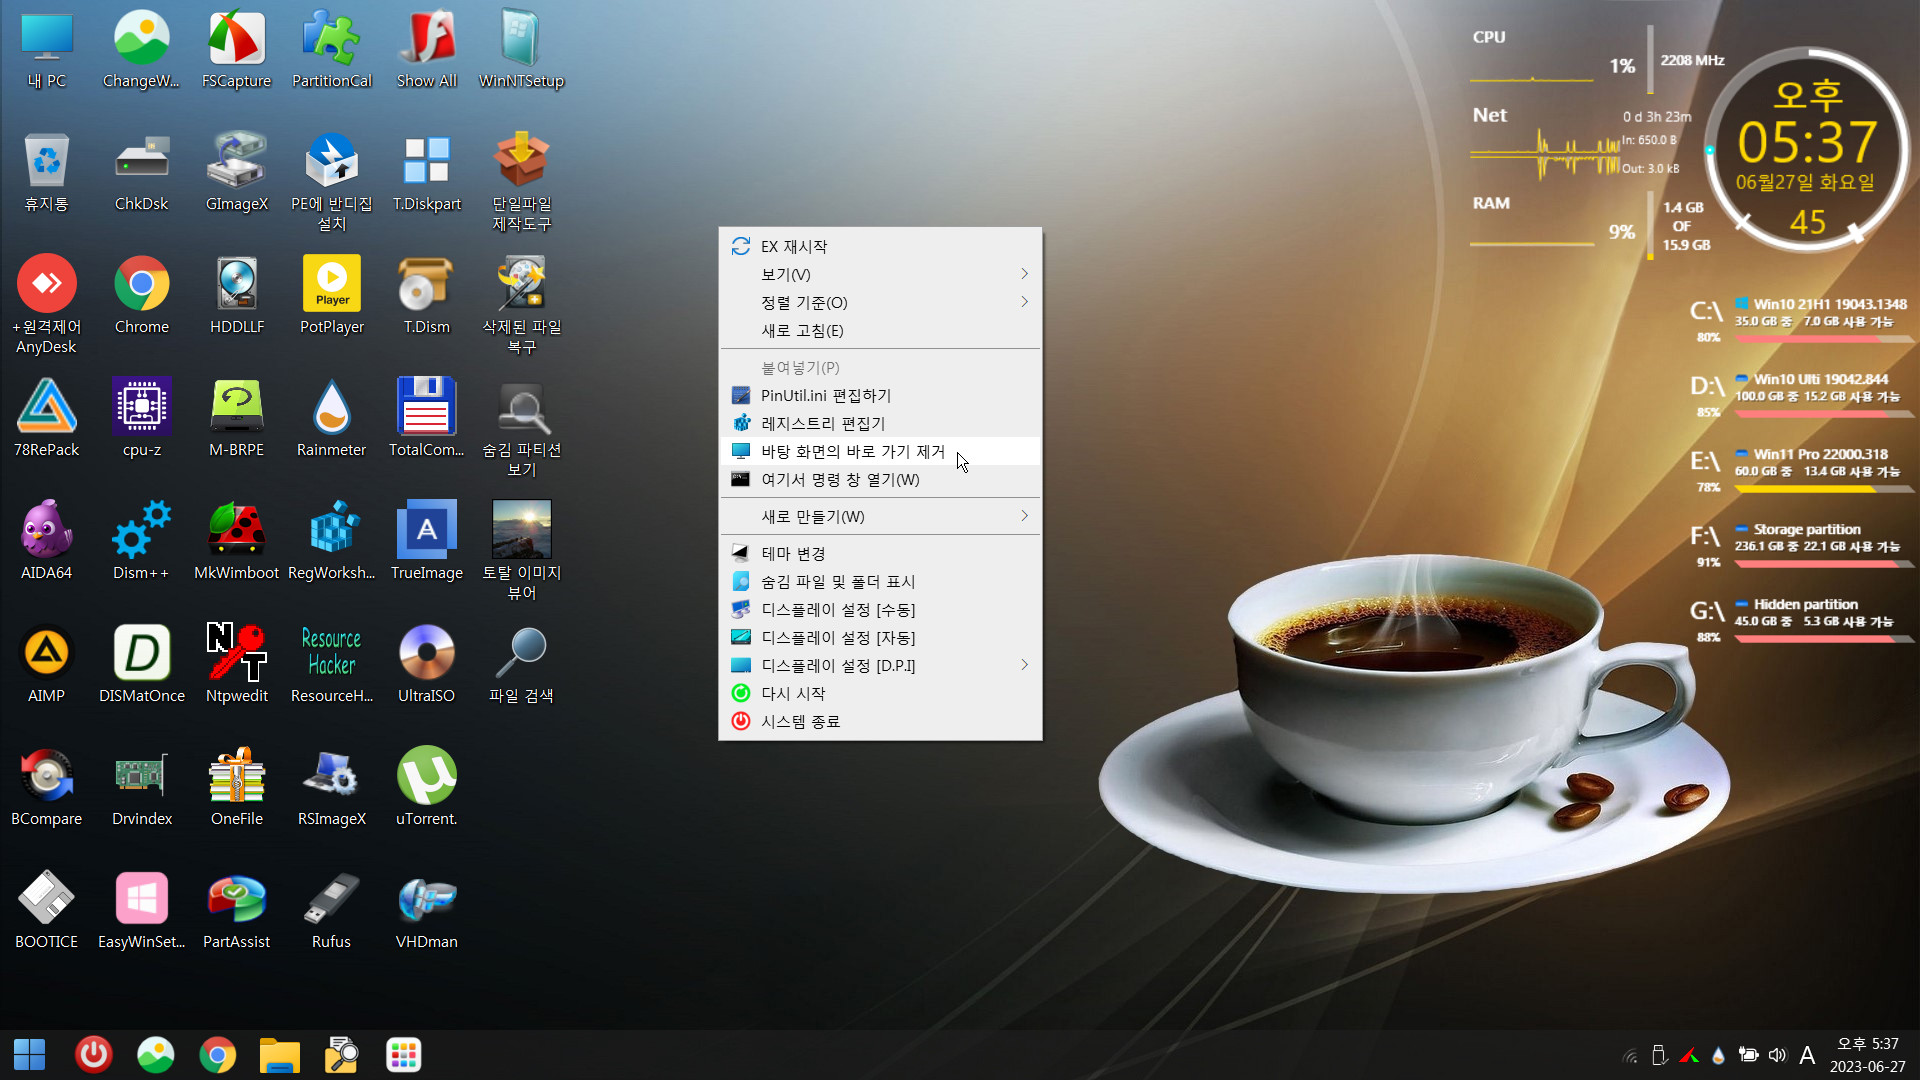The height and width of the screenshot is (1080, 1920).
Task: Expand 디스플레이 설정 [D.P.I] submenu arrow
Action: (1024, 665)
